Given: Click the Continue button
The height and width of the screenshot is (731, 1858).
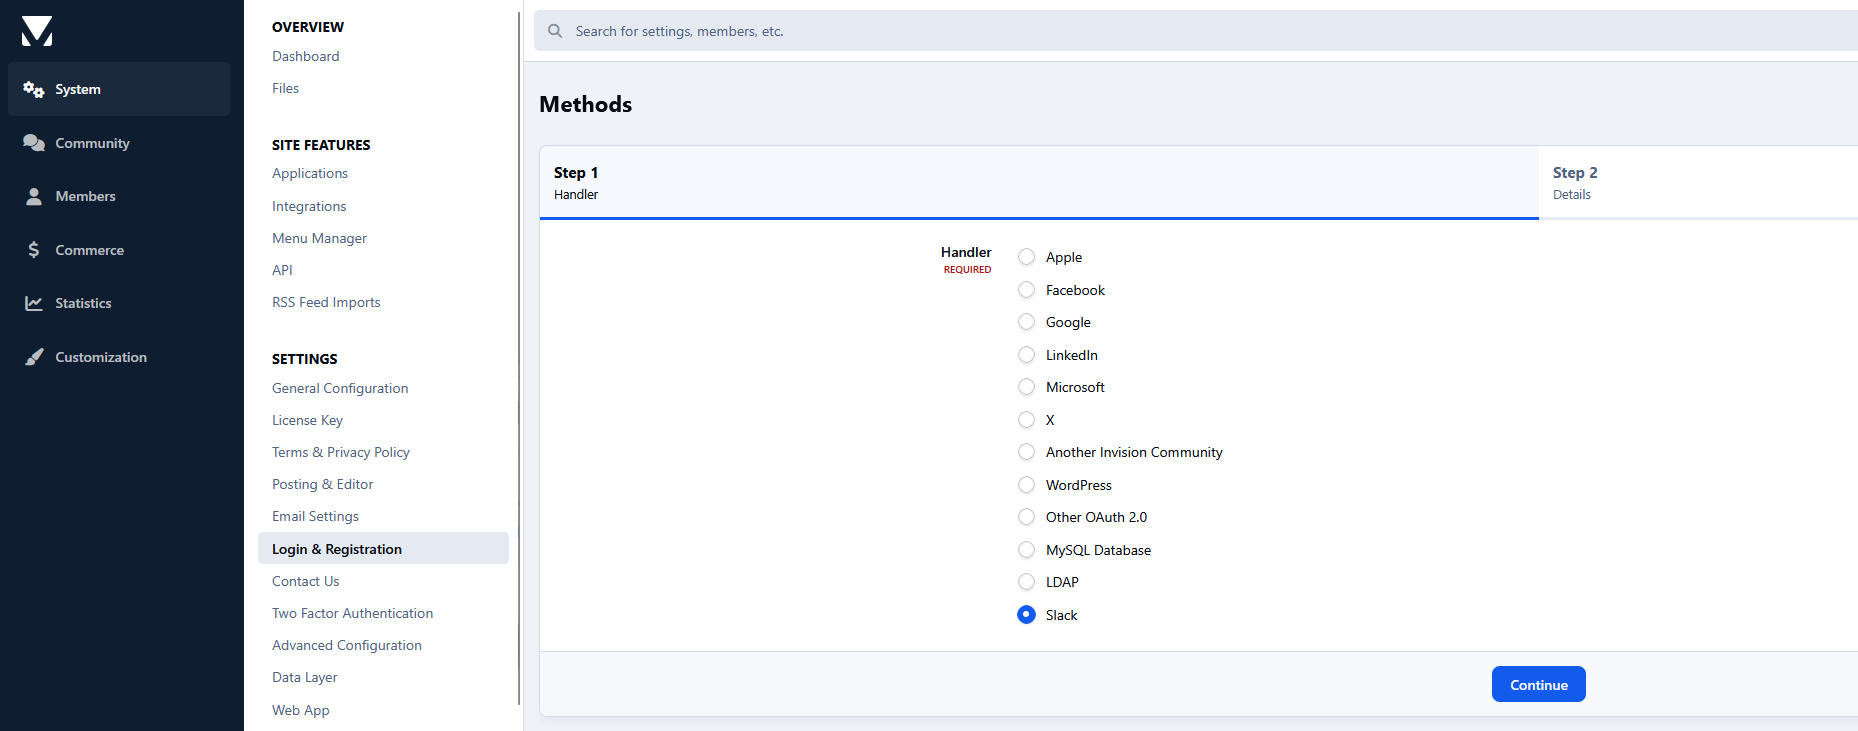Looking at the screenshot, I should (x=1538, y=685).
